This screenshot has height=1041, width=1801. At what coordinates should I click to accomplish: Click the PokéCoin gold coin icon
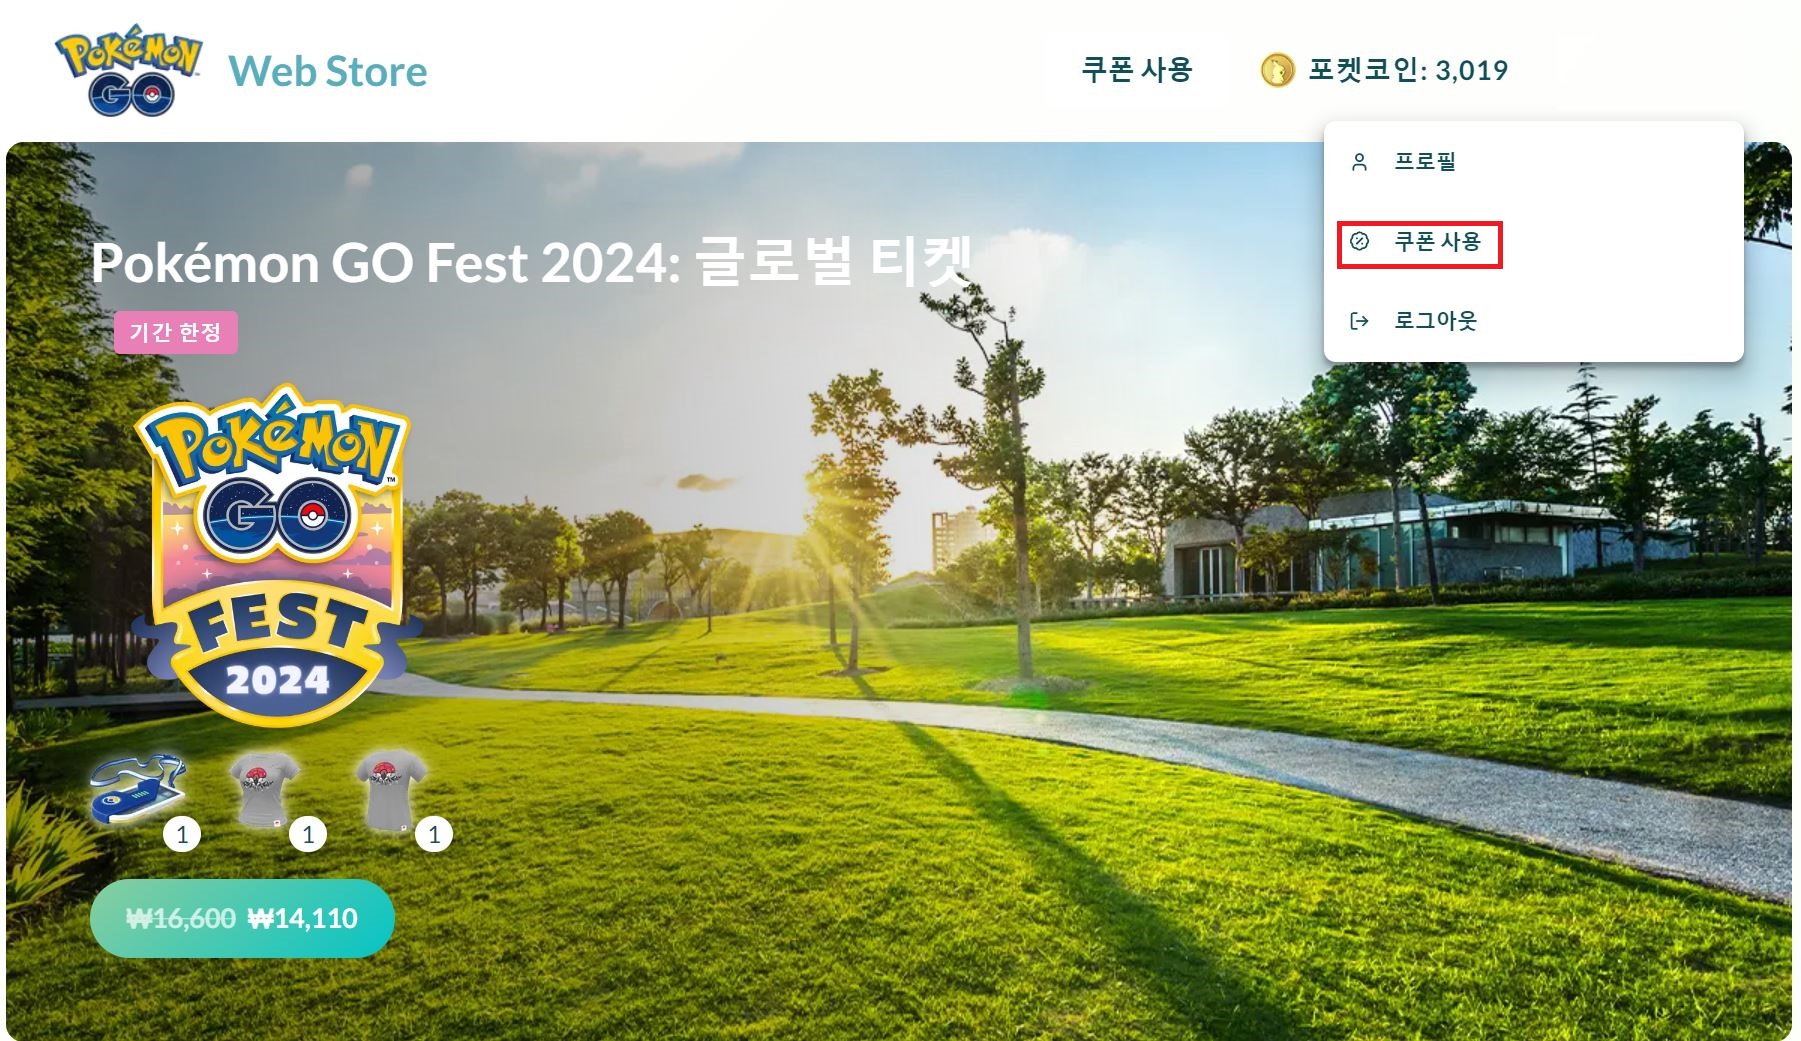(x=1277, y=70)
